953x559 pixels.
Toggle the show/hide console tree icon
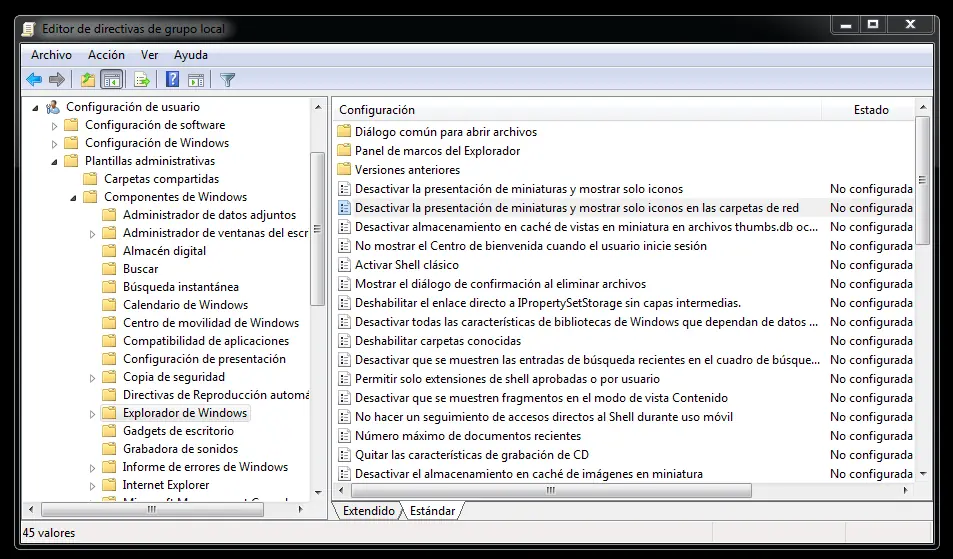tap(112, 80)
